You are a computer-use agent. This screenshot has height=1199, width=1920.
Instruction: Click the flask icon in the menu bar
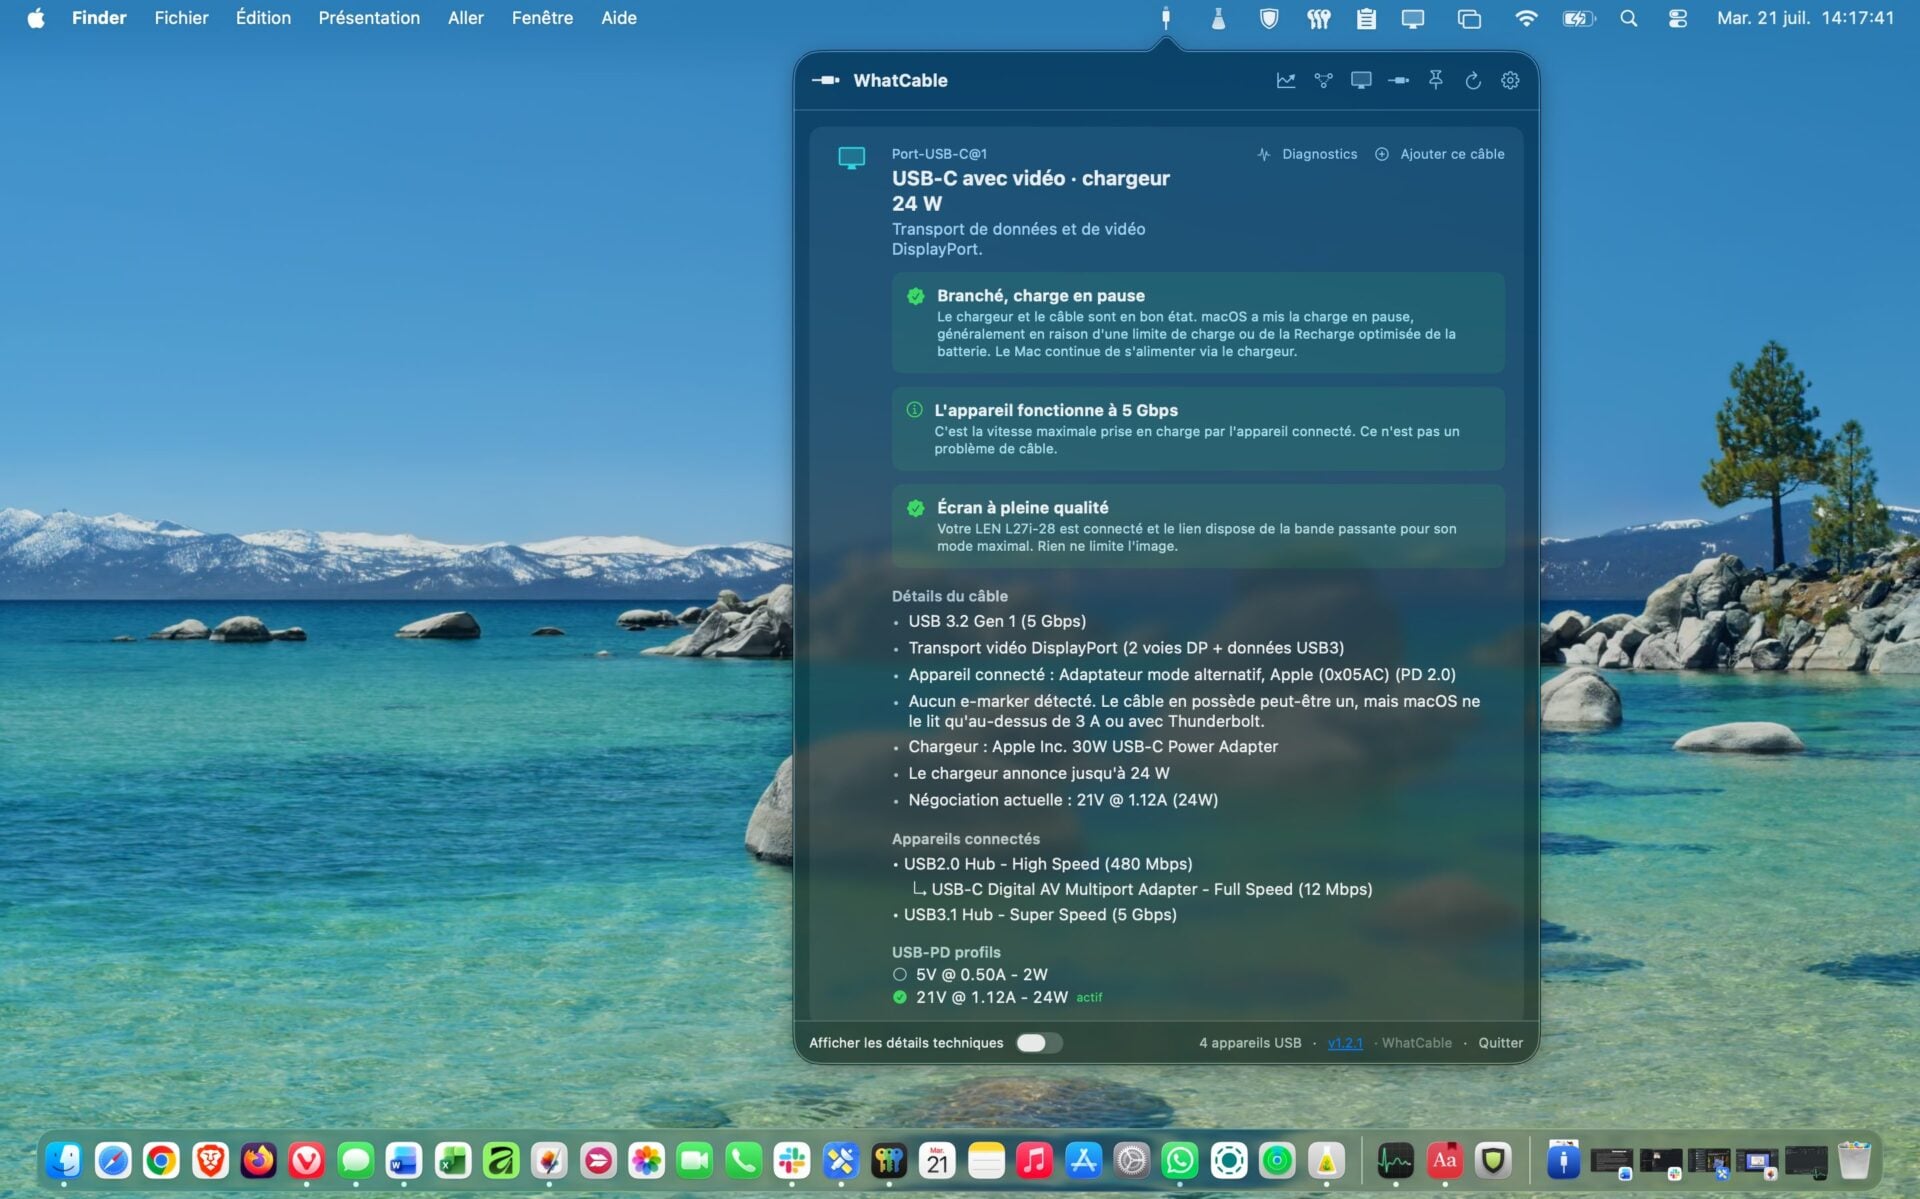pos(1218,18)
